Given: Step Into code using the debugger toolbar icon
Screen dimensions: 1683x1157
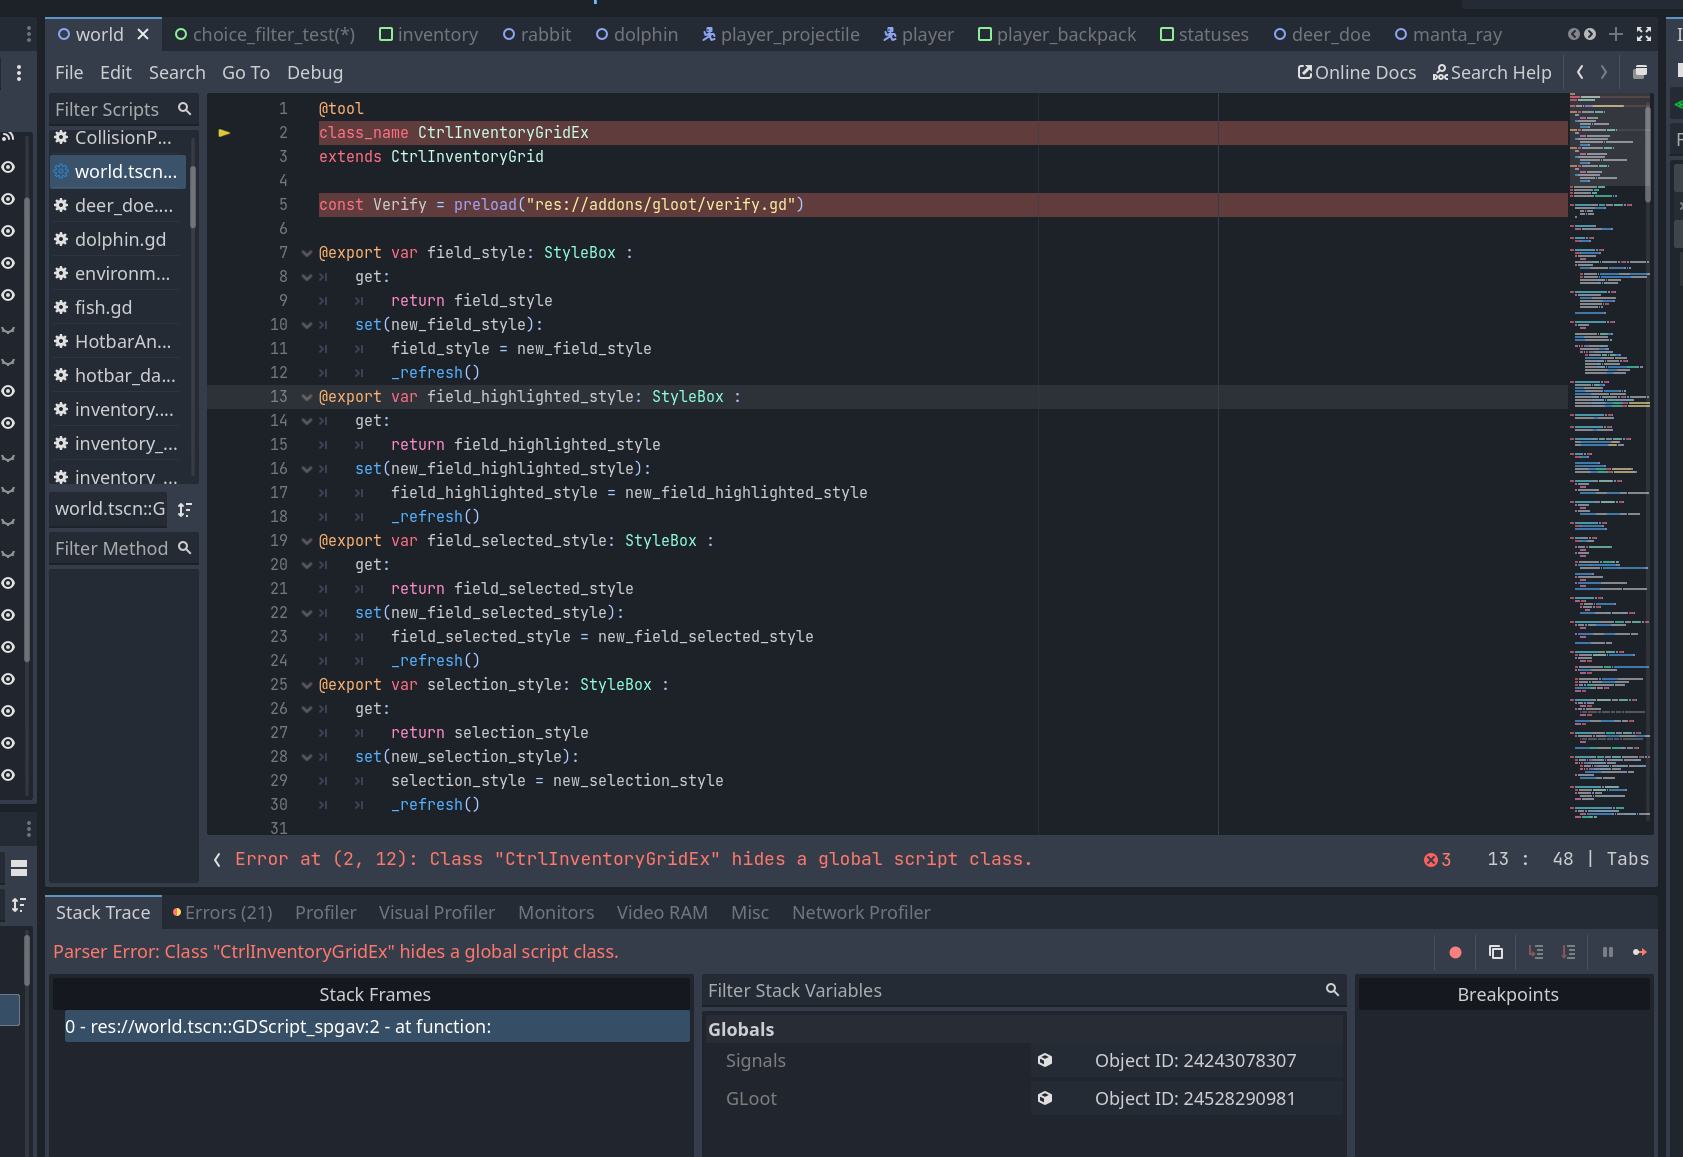Looking at the screenshot, I should pyautogui.click(x=1537, y=952).
